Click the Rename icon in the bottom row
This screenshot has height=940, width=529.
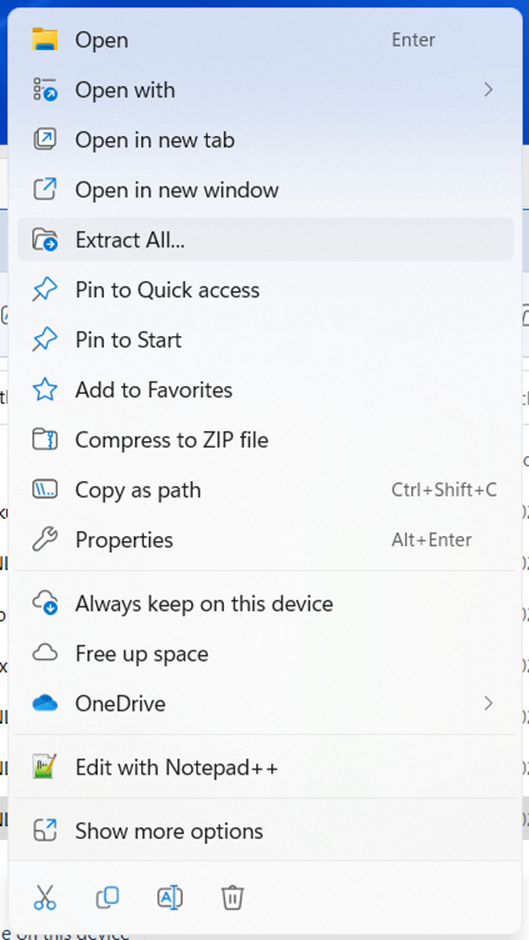click(x=170, y=897)
